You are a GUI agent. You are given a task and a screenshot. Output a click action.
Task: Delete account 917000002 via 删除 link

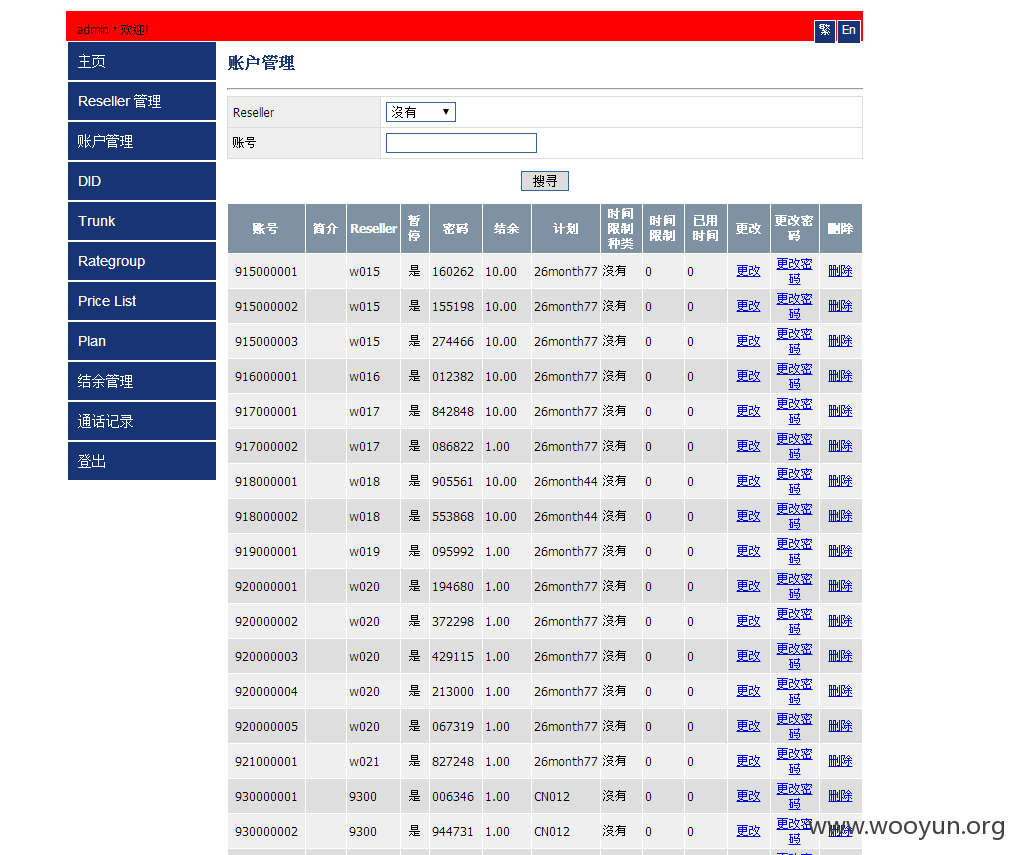840,446
